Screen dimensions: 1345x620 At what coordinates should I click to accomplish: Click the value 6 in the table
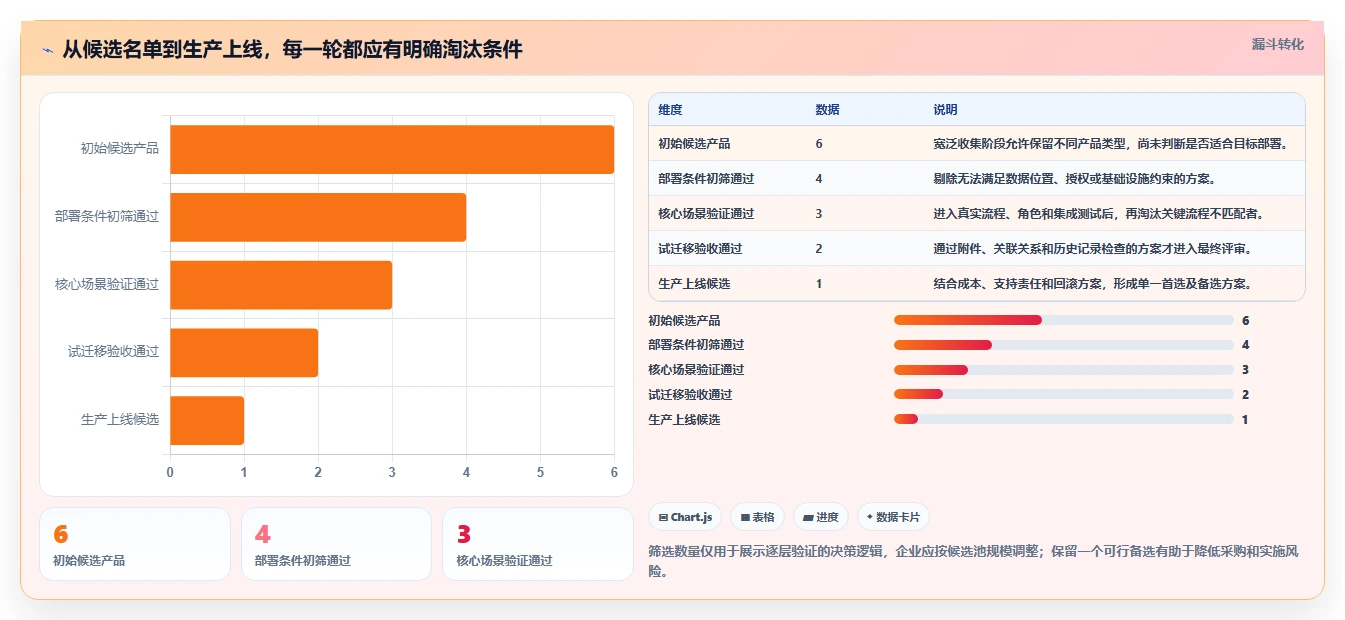819,144
